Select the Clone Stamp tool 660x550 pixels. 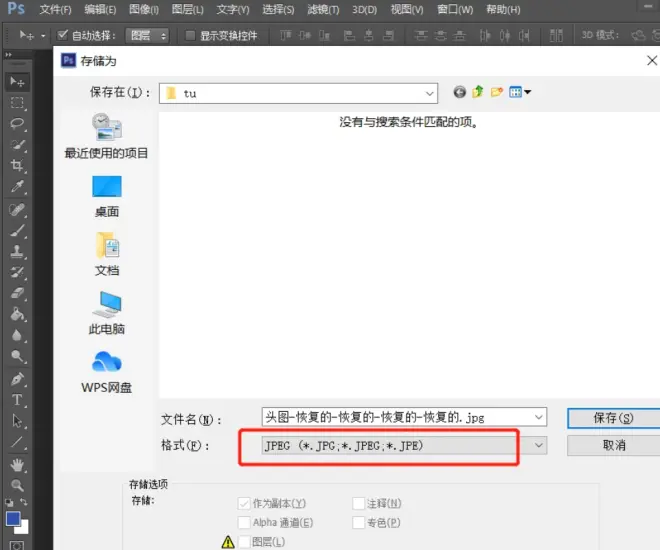(x=17, y=251)
